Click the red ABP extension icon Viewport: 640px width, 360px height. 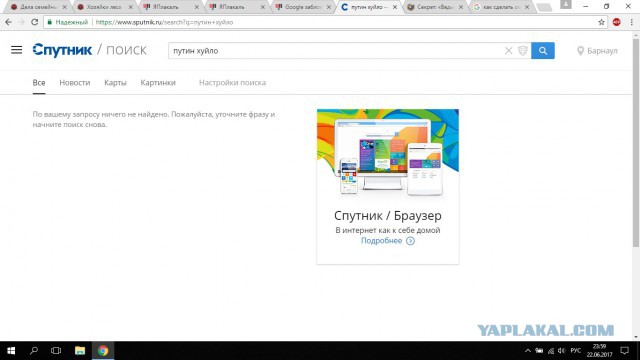pos(617,22)
